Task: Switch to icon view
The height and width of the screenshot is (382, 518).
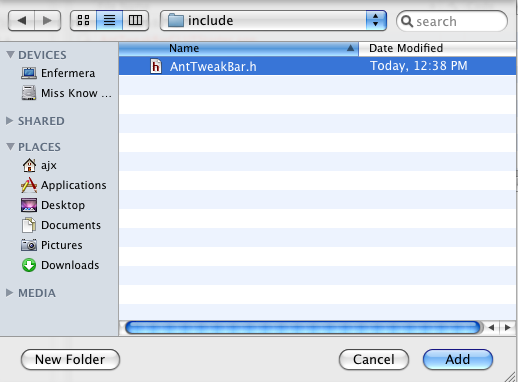Action: (x=83, y=21)
